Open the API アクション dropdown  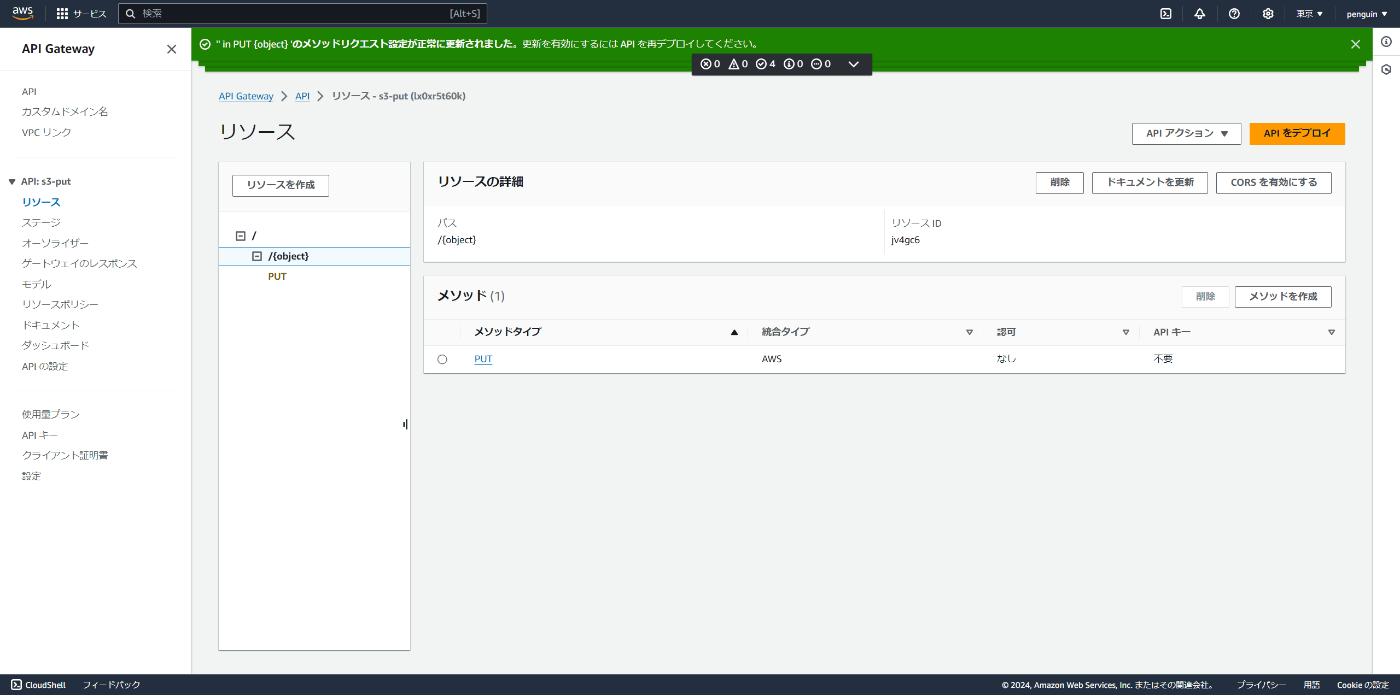tap(1186, 134)
